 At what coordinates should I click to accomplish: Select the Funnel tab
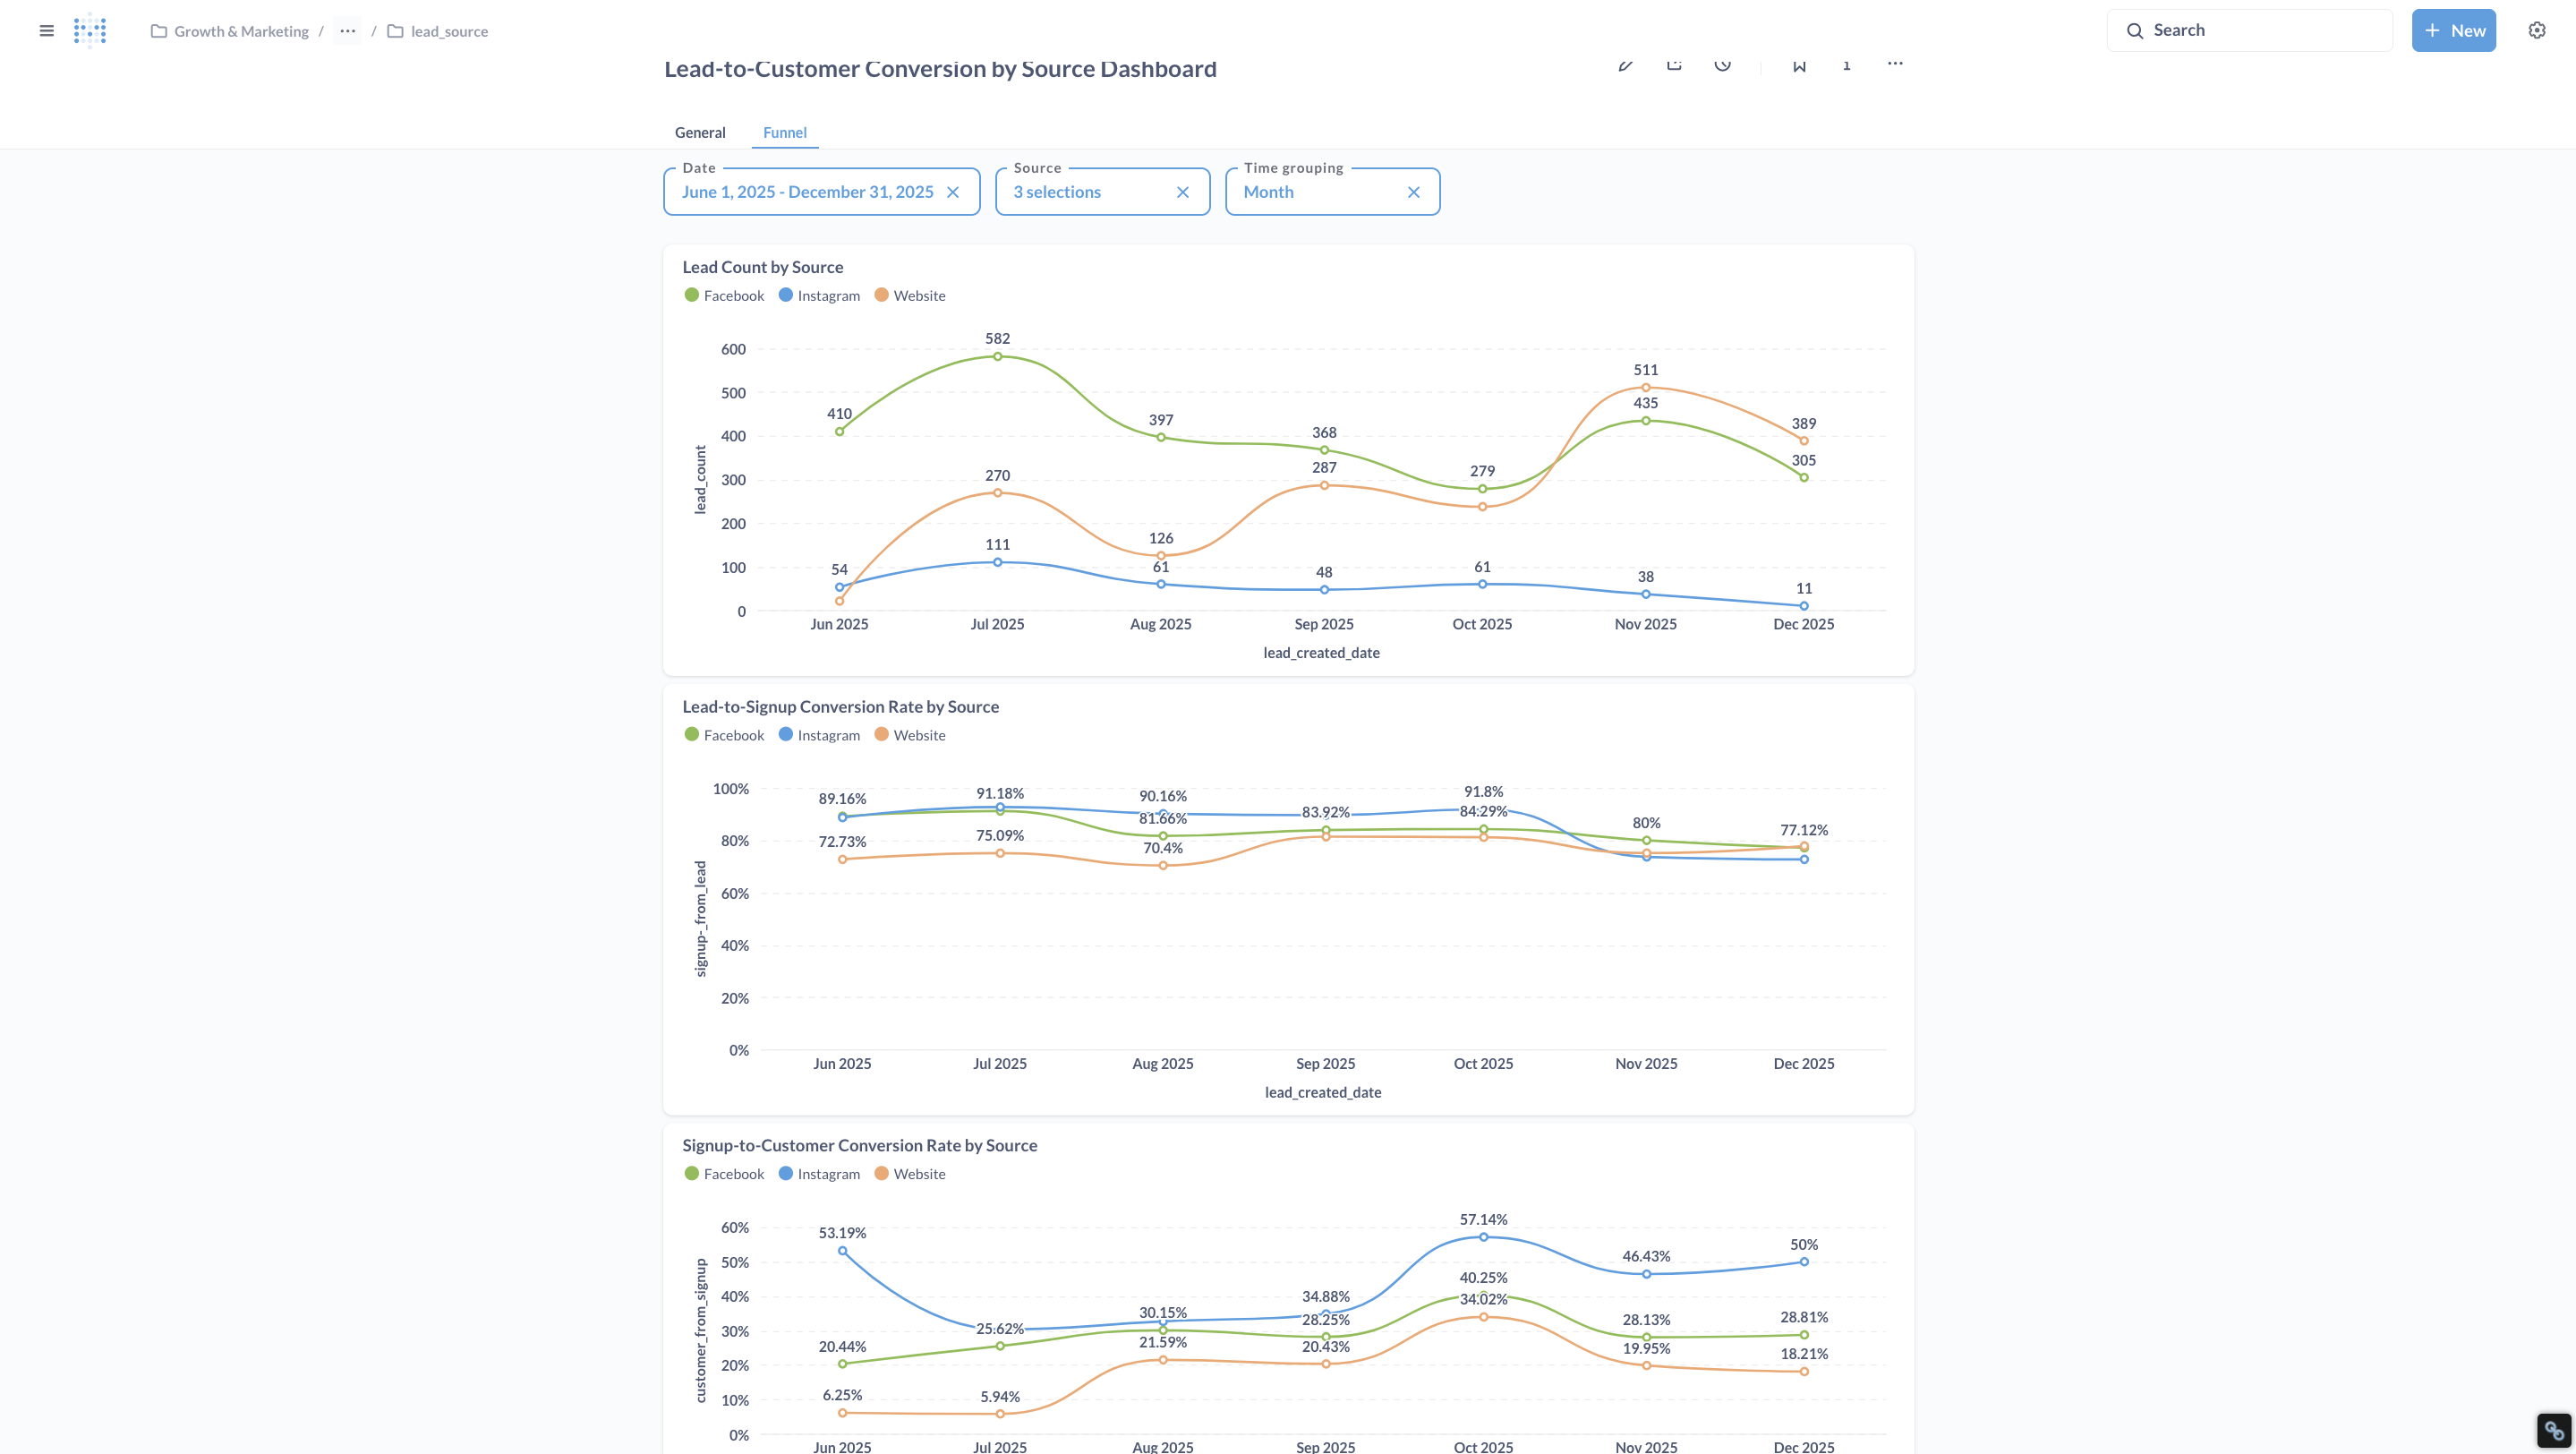pos(784,132)
